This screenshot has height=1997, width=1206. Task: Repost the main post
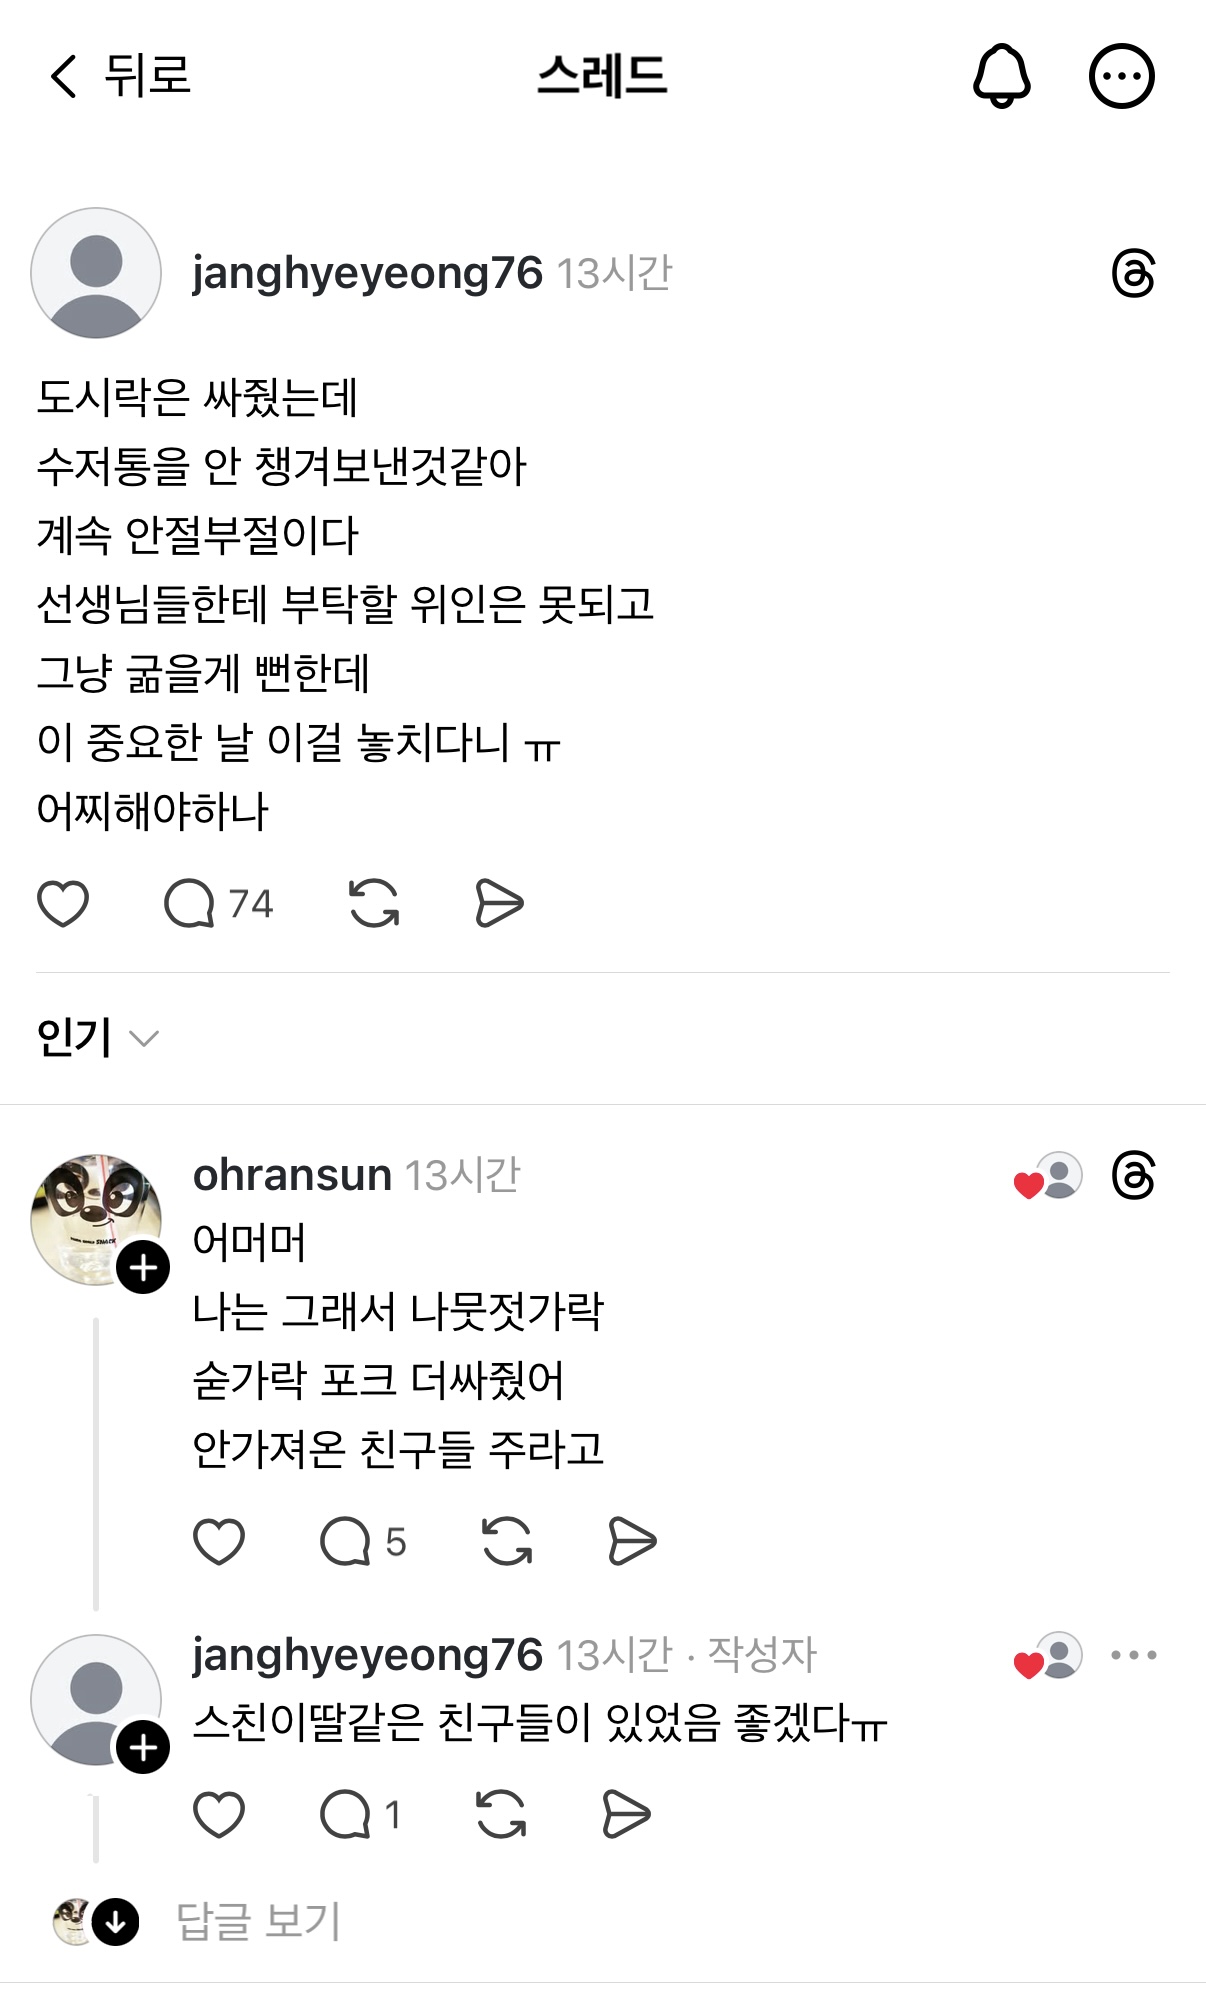click(374, 904)
